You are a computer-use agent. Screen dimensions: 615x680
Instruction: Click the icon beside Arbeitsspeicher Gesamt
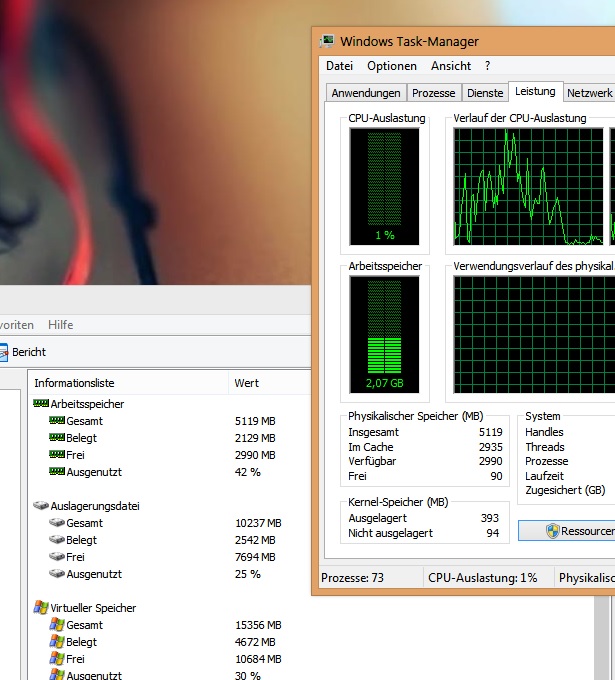57,421
